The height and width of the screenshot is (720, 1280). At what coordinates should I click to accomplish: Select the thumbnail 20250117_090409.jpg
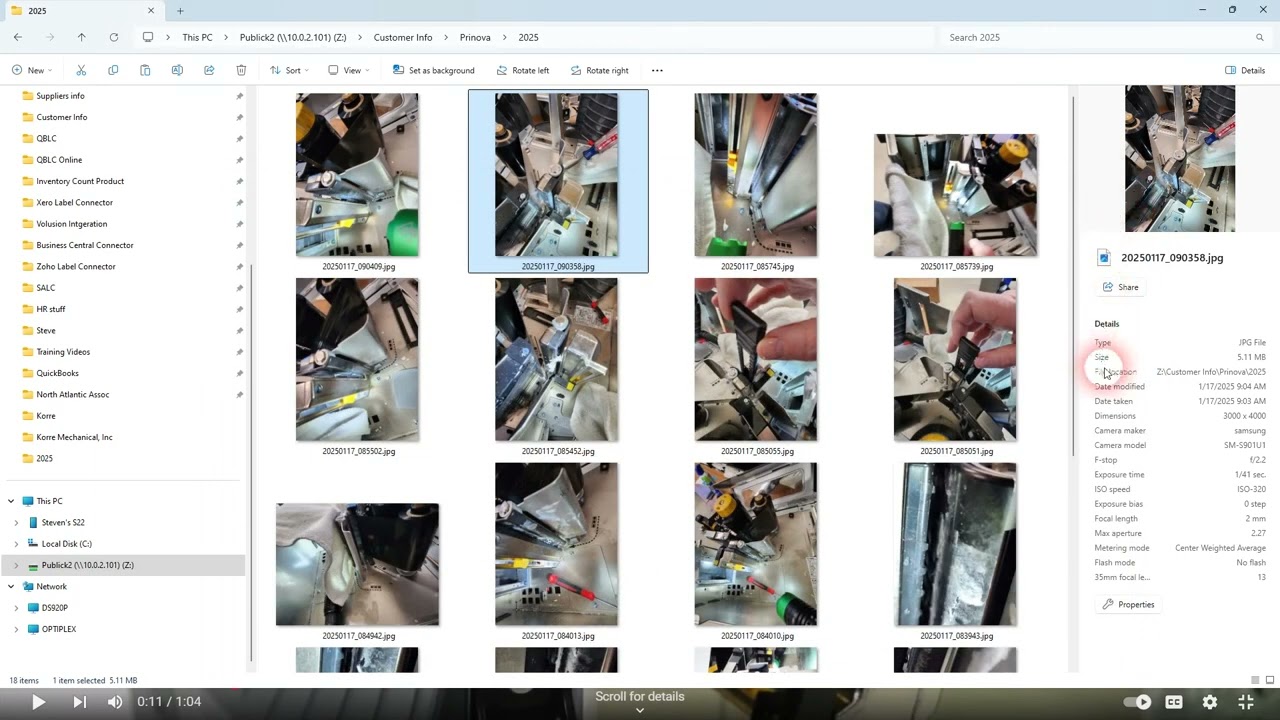tap(358, 181)
